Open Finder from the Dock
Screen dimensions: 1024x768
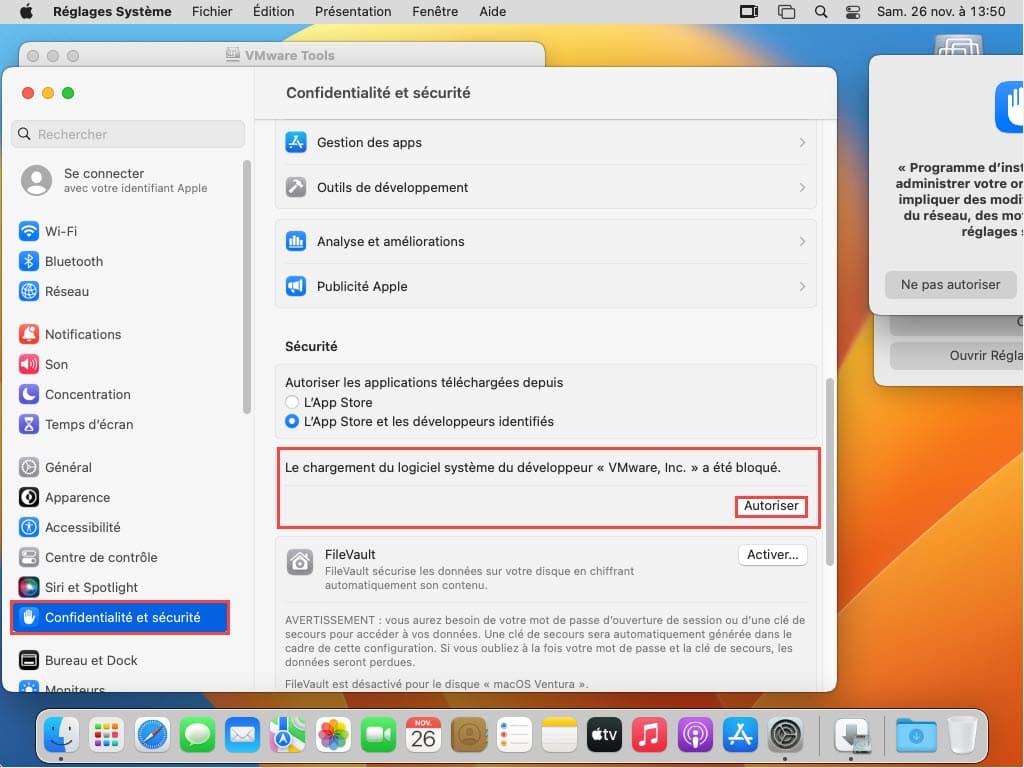pyautogui.click(x=61, y=735)
